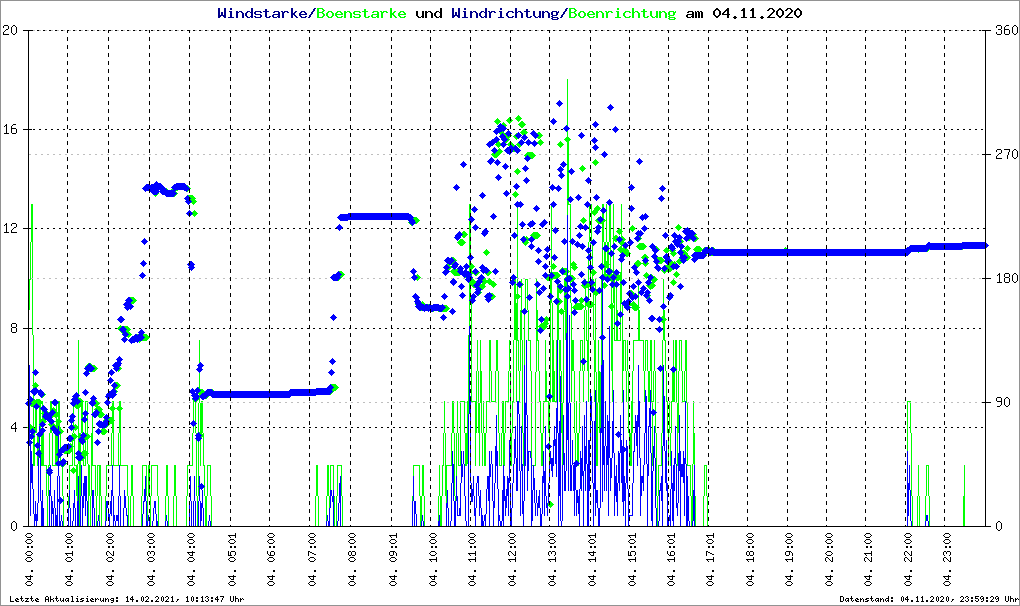
Task: Click right axis value 180
Action: click(x=1006, y=278)
